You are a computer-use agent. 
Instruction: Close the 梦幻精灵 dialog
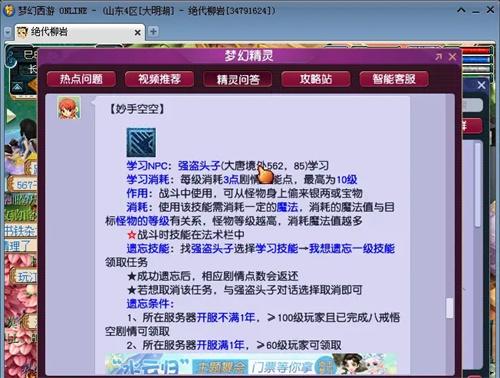point(452,57)
